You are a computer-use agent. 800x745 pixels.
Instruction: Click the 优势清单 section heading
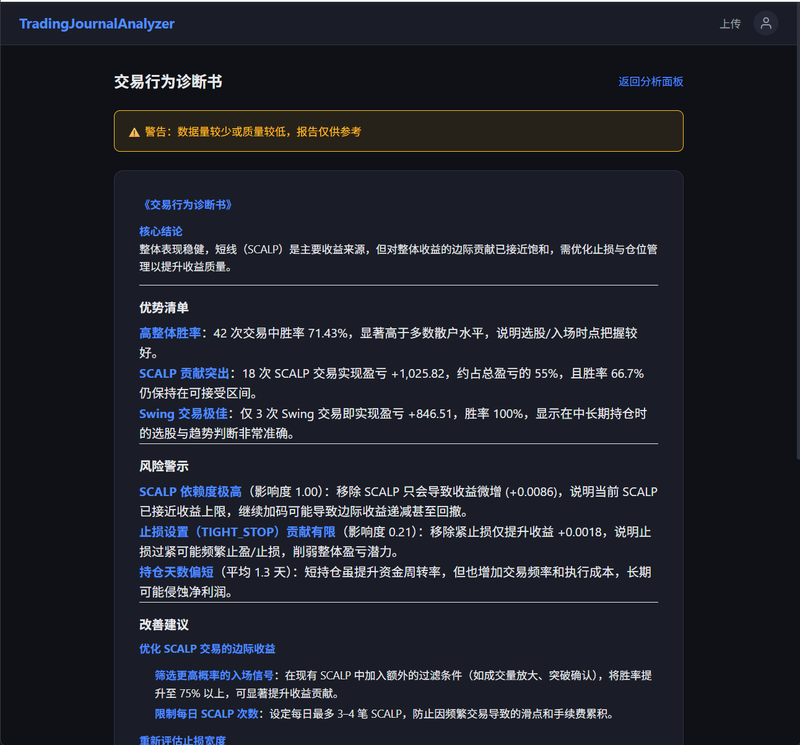164,308
